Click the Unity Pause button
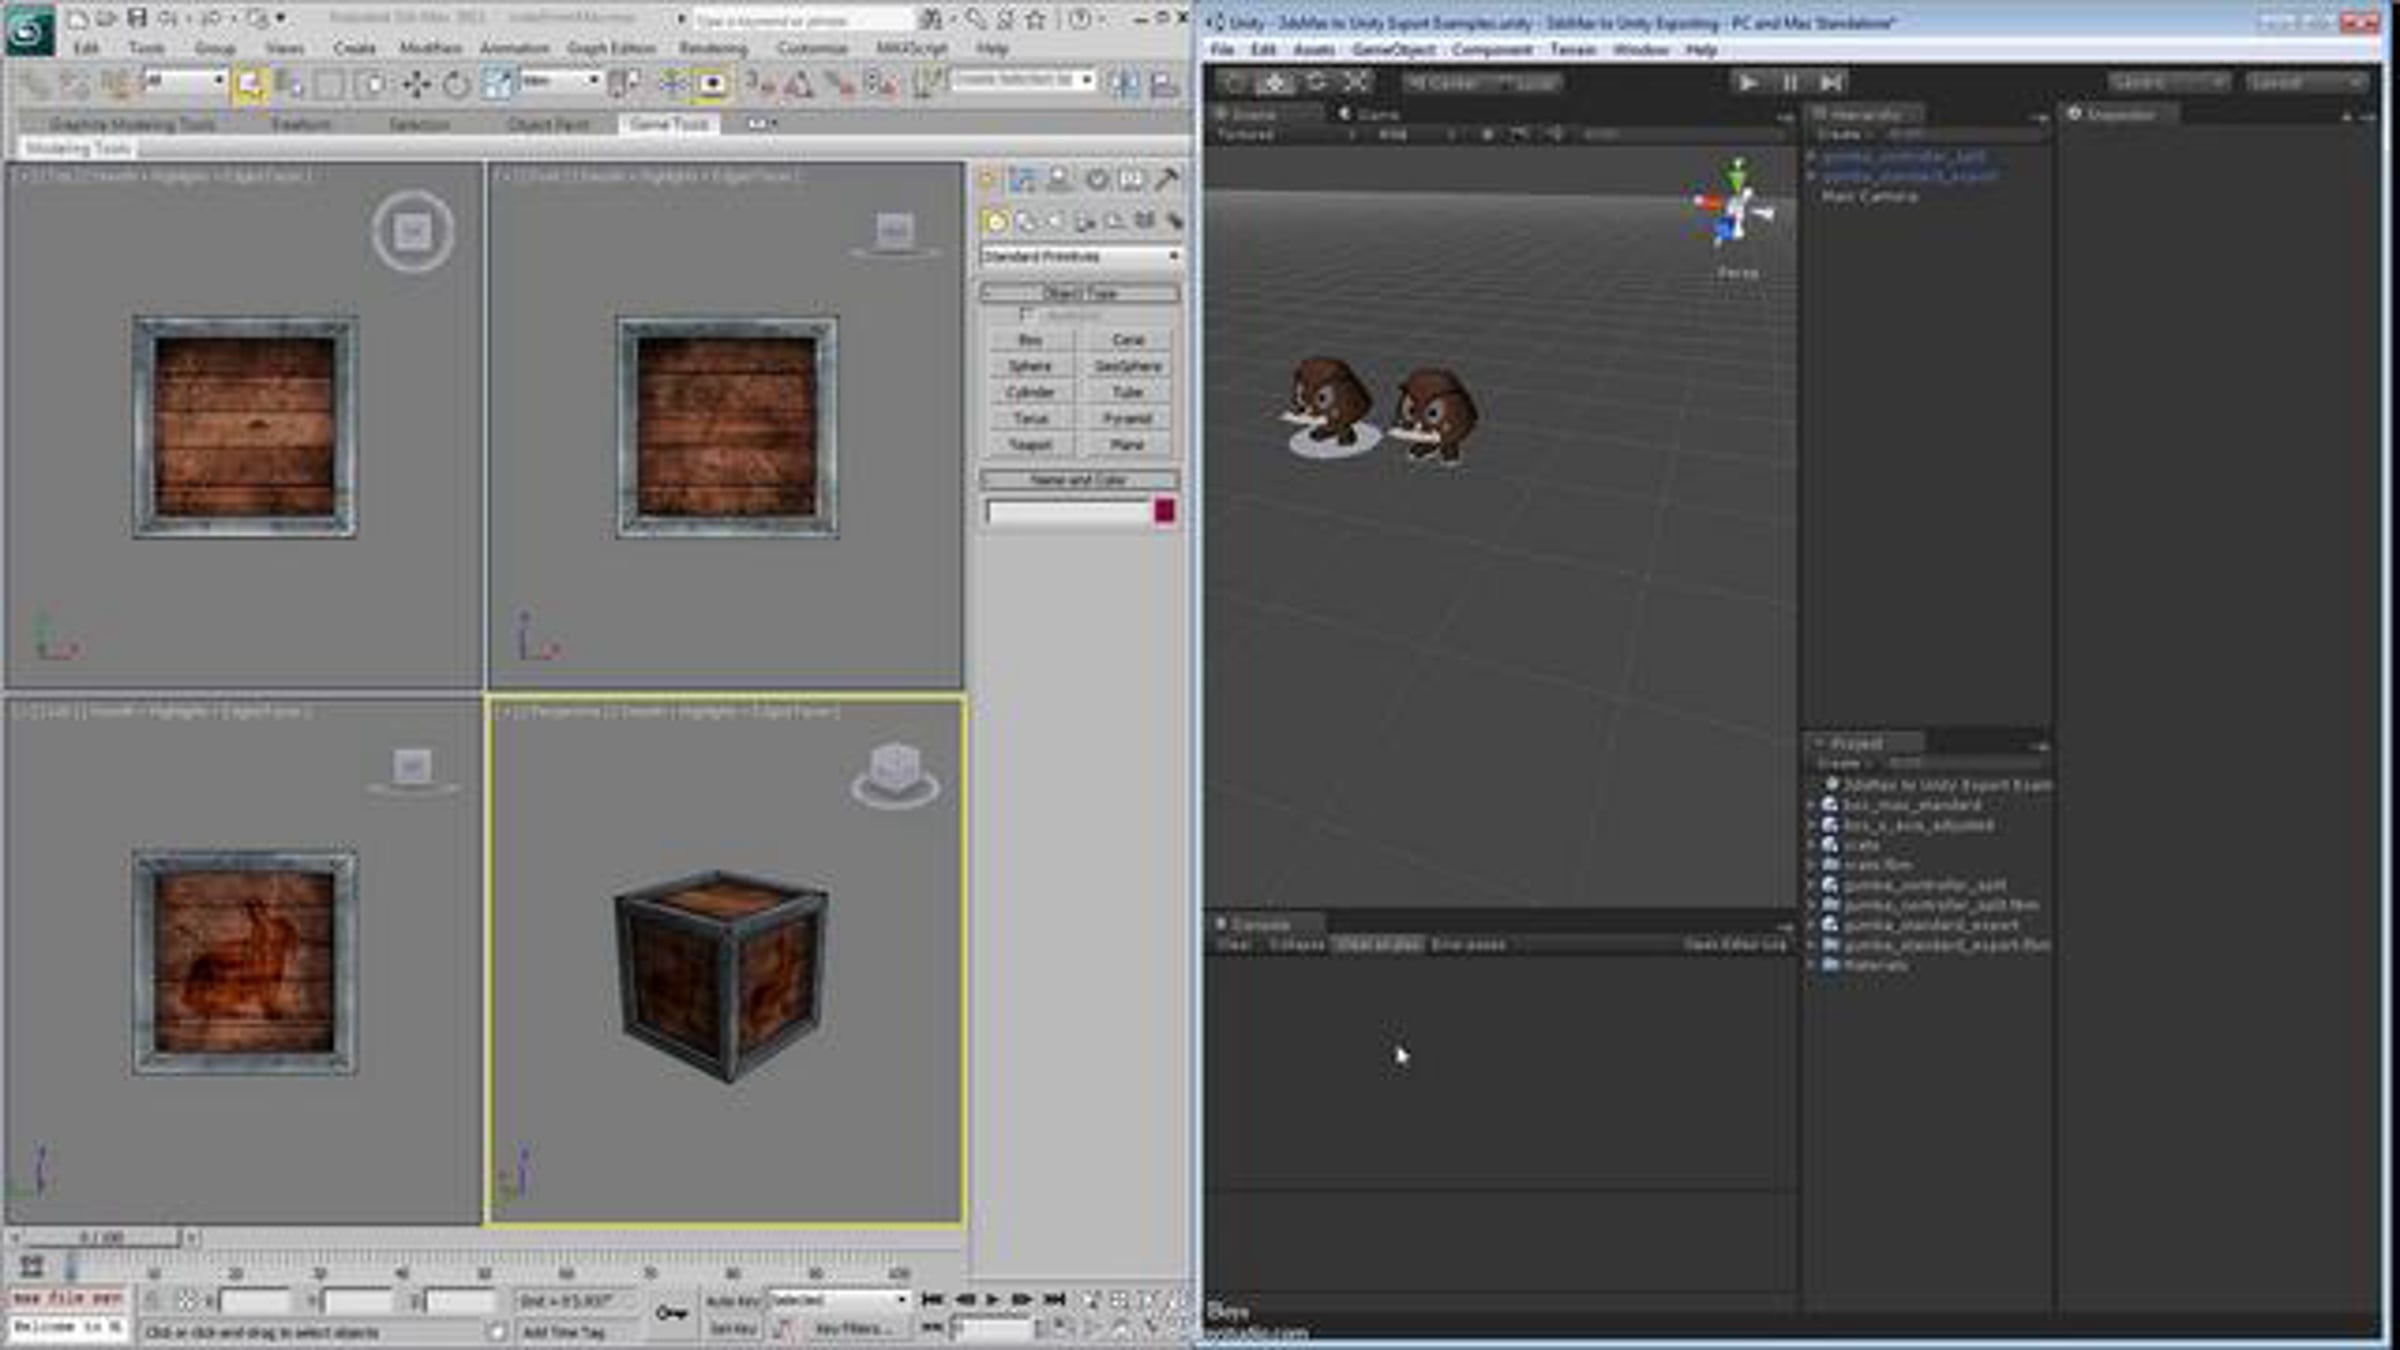 (x=1789, y=83)
